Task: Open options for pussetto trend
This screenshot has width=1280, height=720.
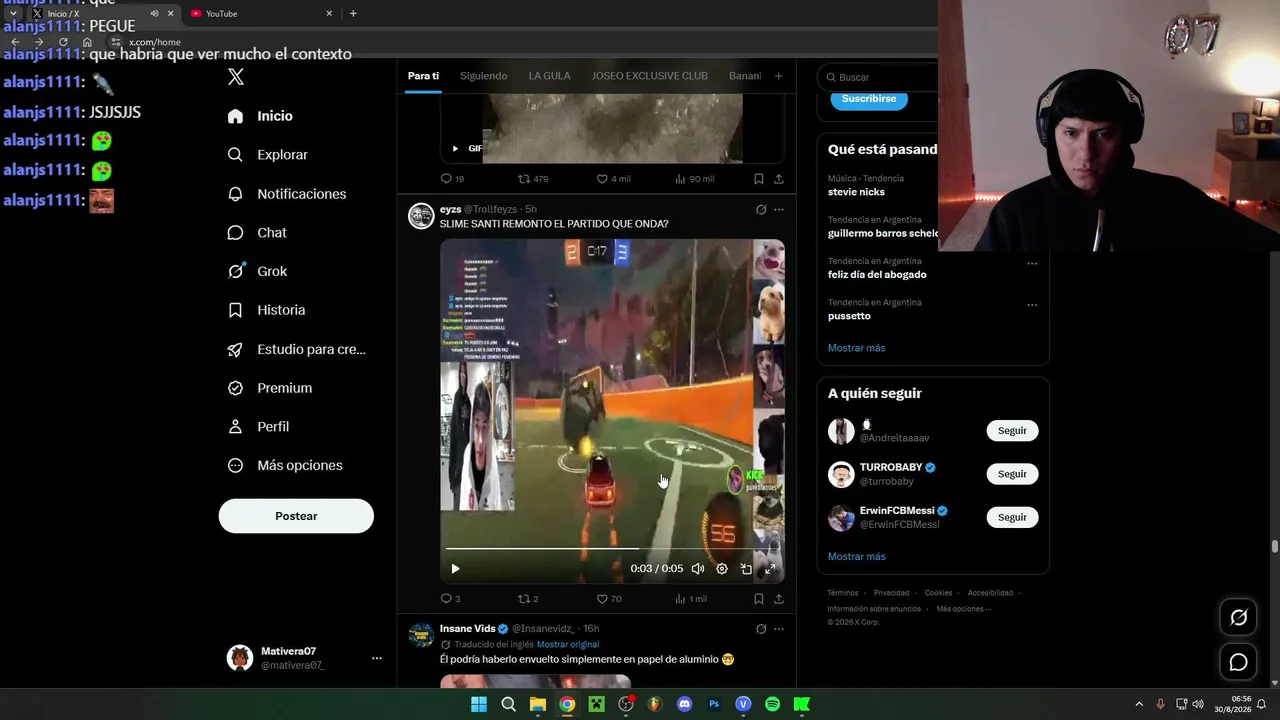Action: point(1032,305)
